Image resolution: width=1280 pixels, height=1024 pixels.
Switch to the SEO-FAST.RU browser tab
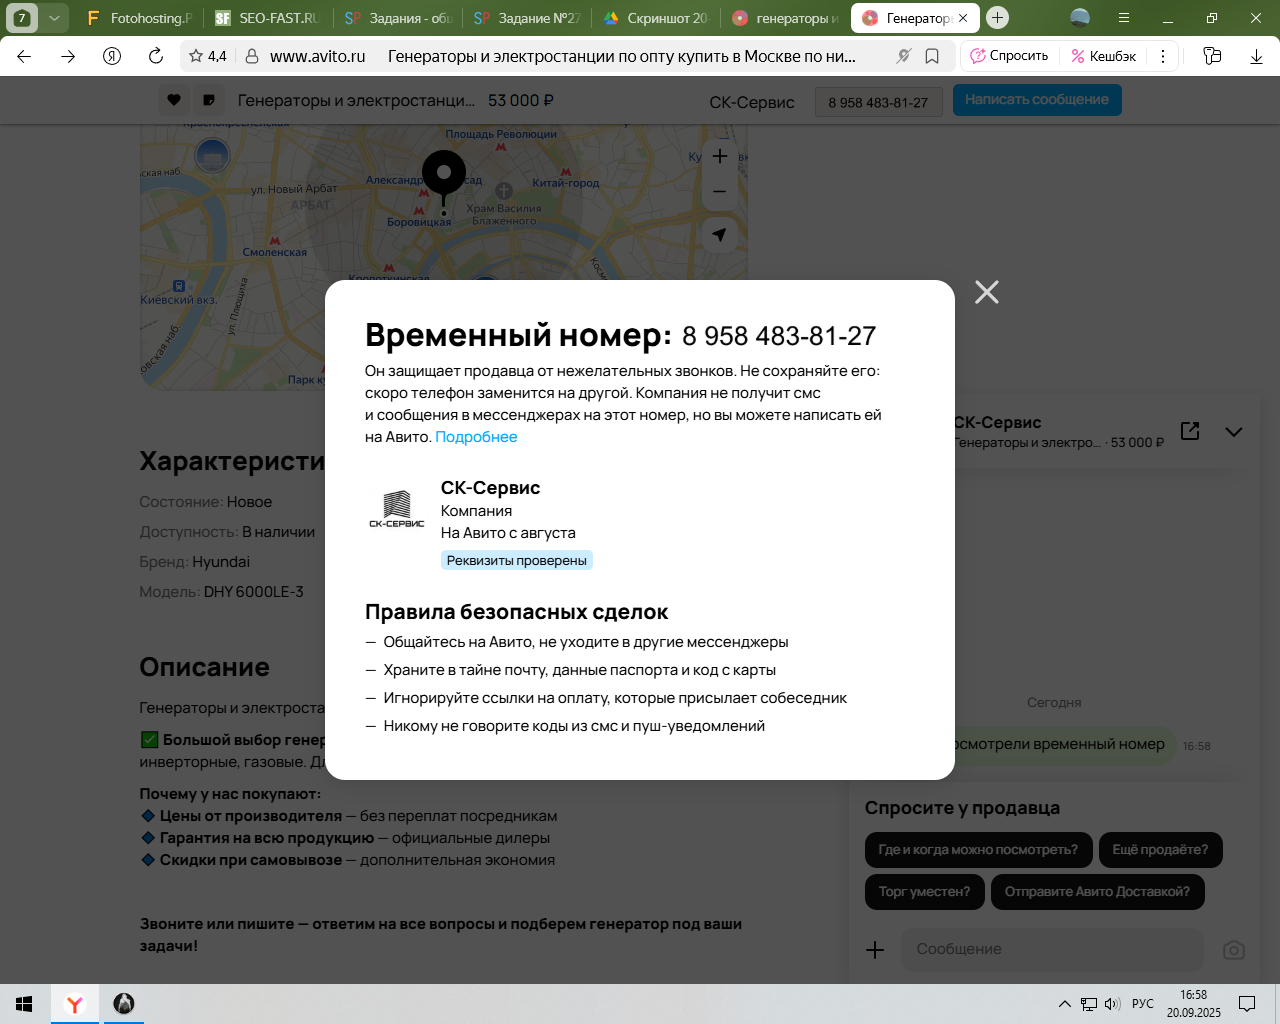click(267, 18)
